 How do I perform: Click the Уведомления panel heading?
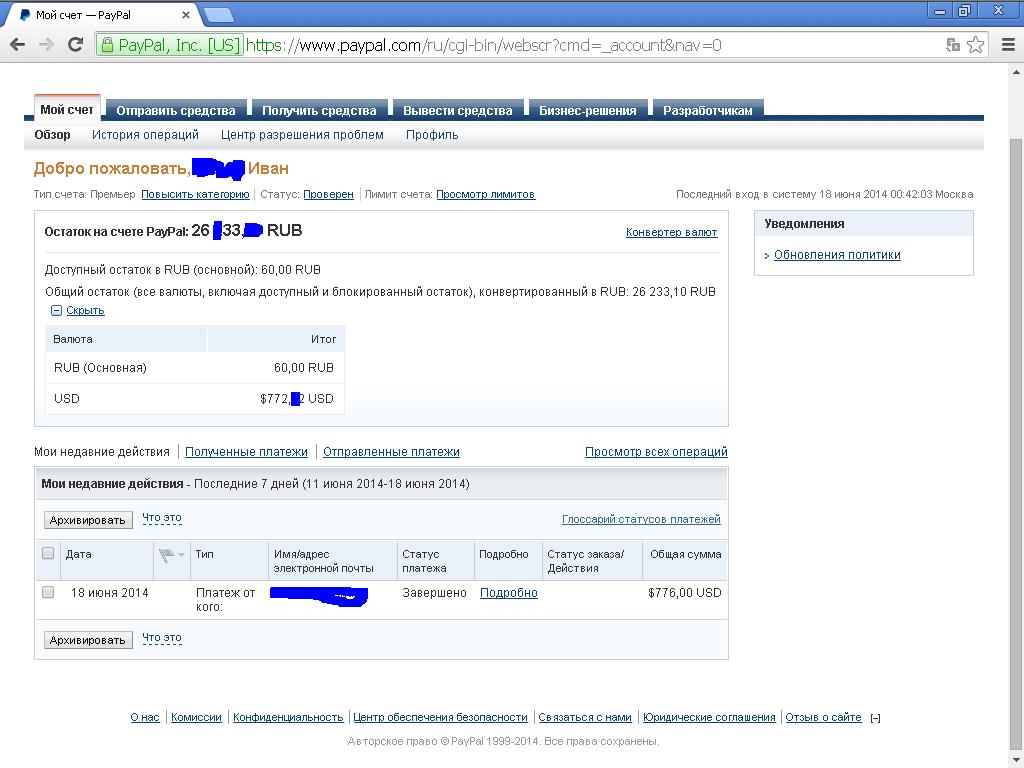(805, 223)
